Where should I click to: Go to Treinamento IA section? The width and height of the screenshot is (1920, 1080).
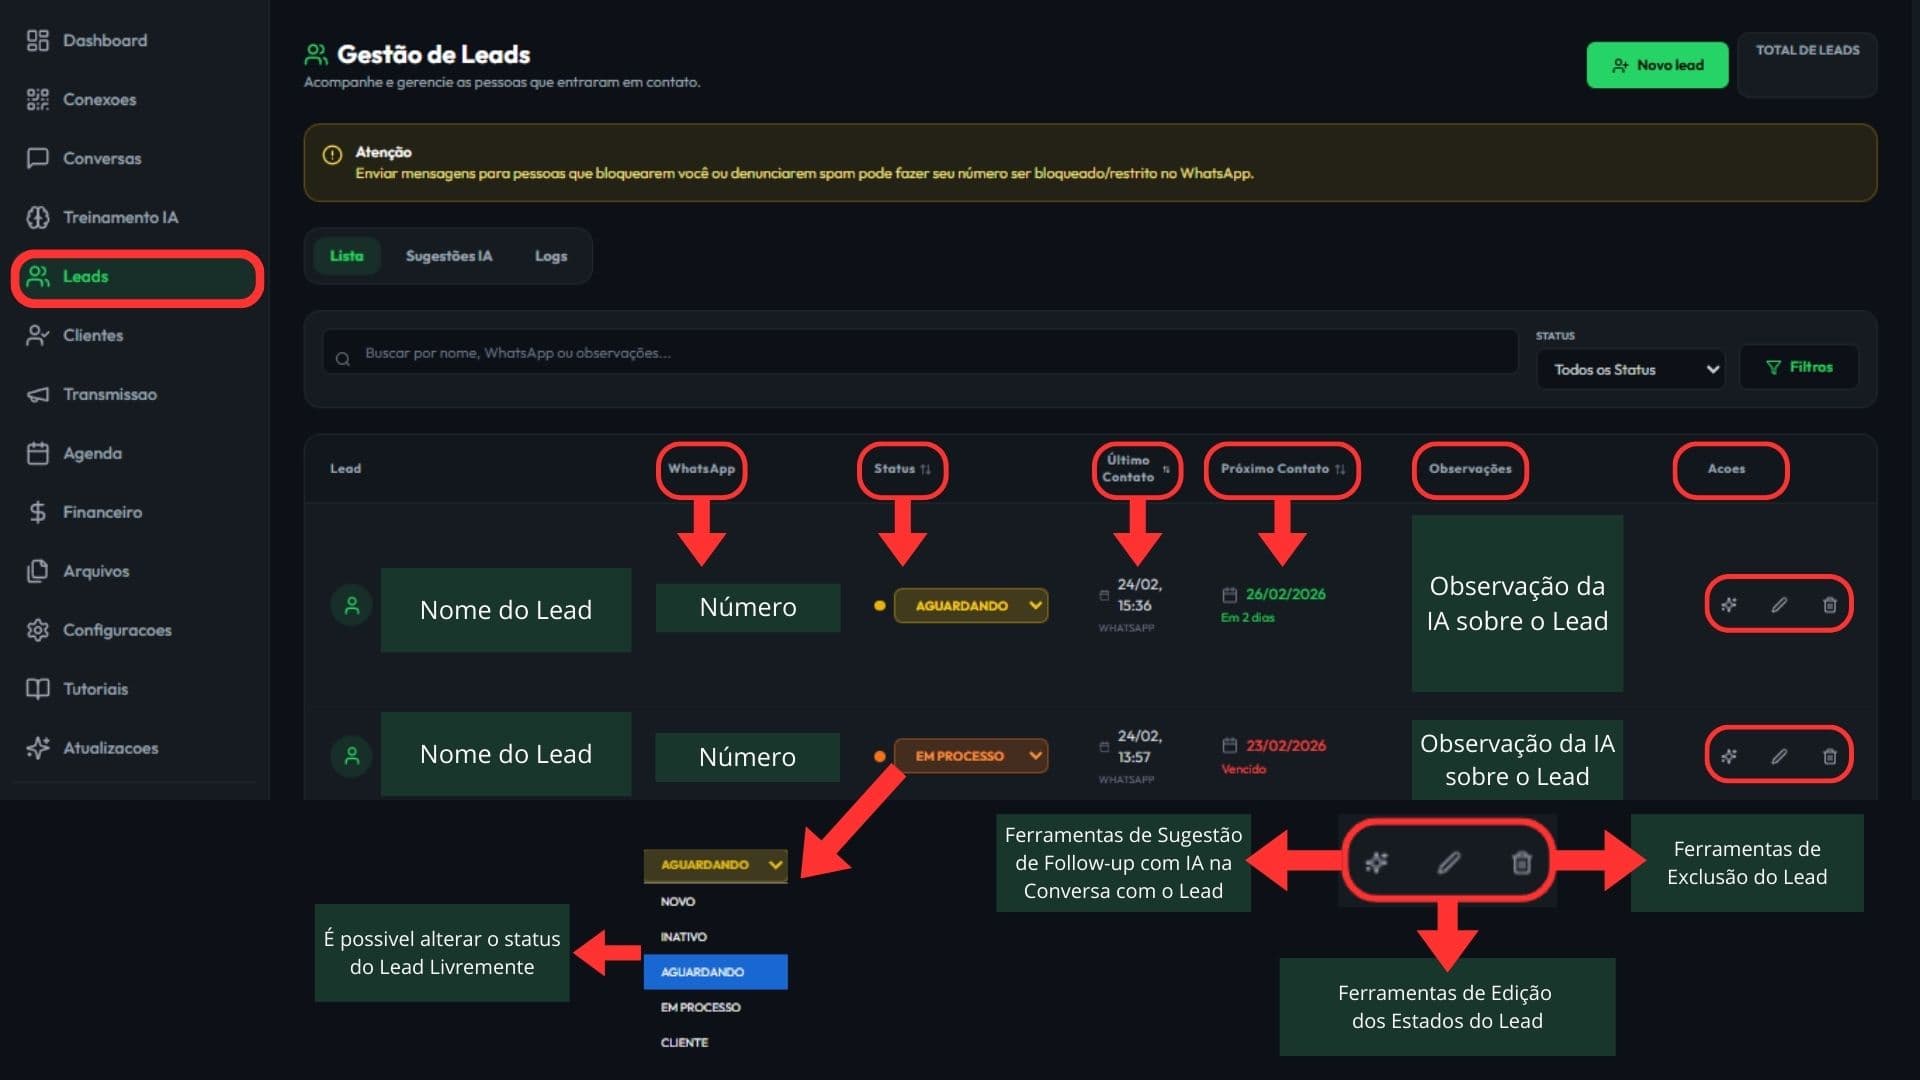click(121, 217)
